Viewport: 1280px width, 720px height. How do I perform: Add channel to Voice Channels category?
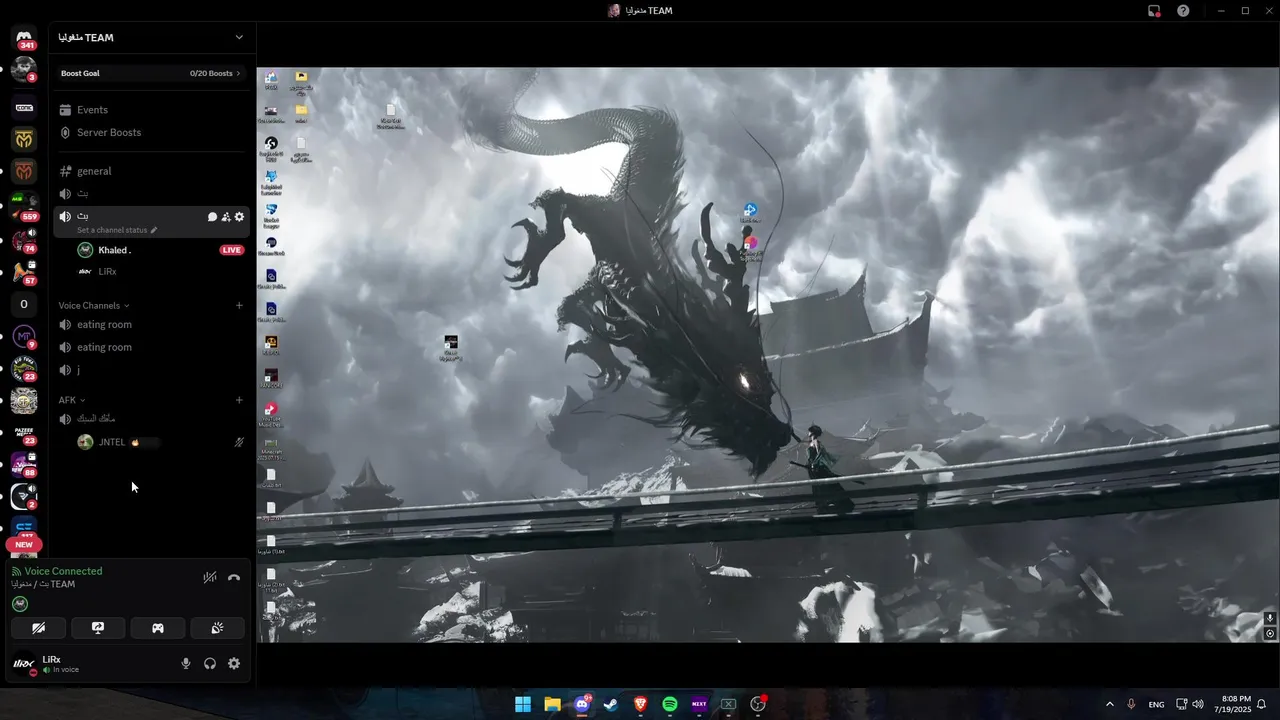pos(239,305)
